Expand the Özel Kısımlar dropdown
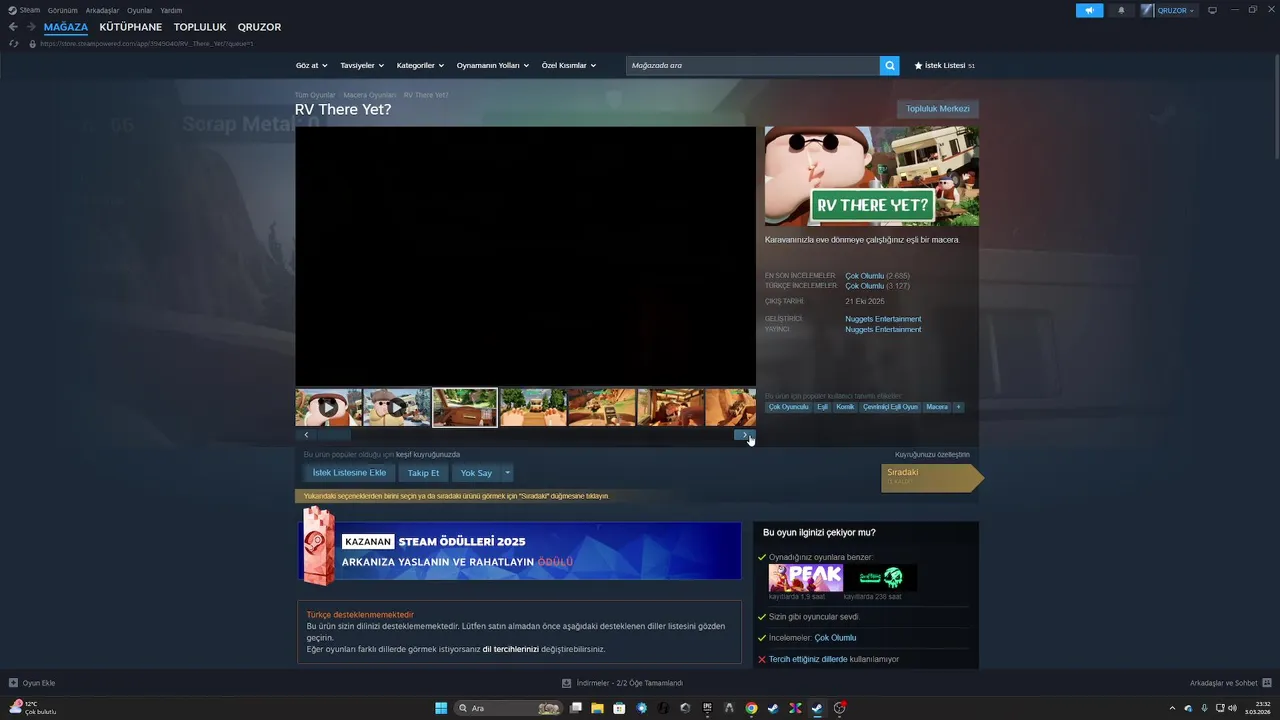 click(568, 65)
